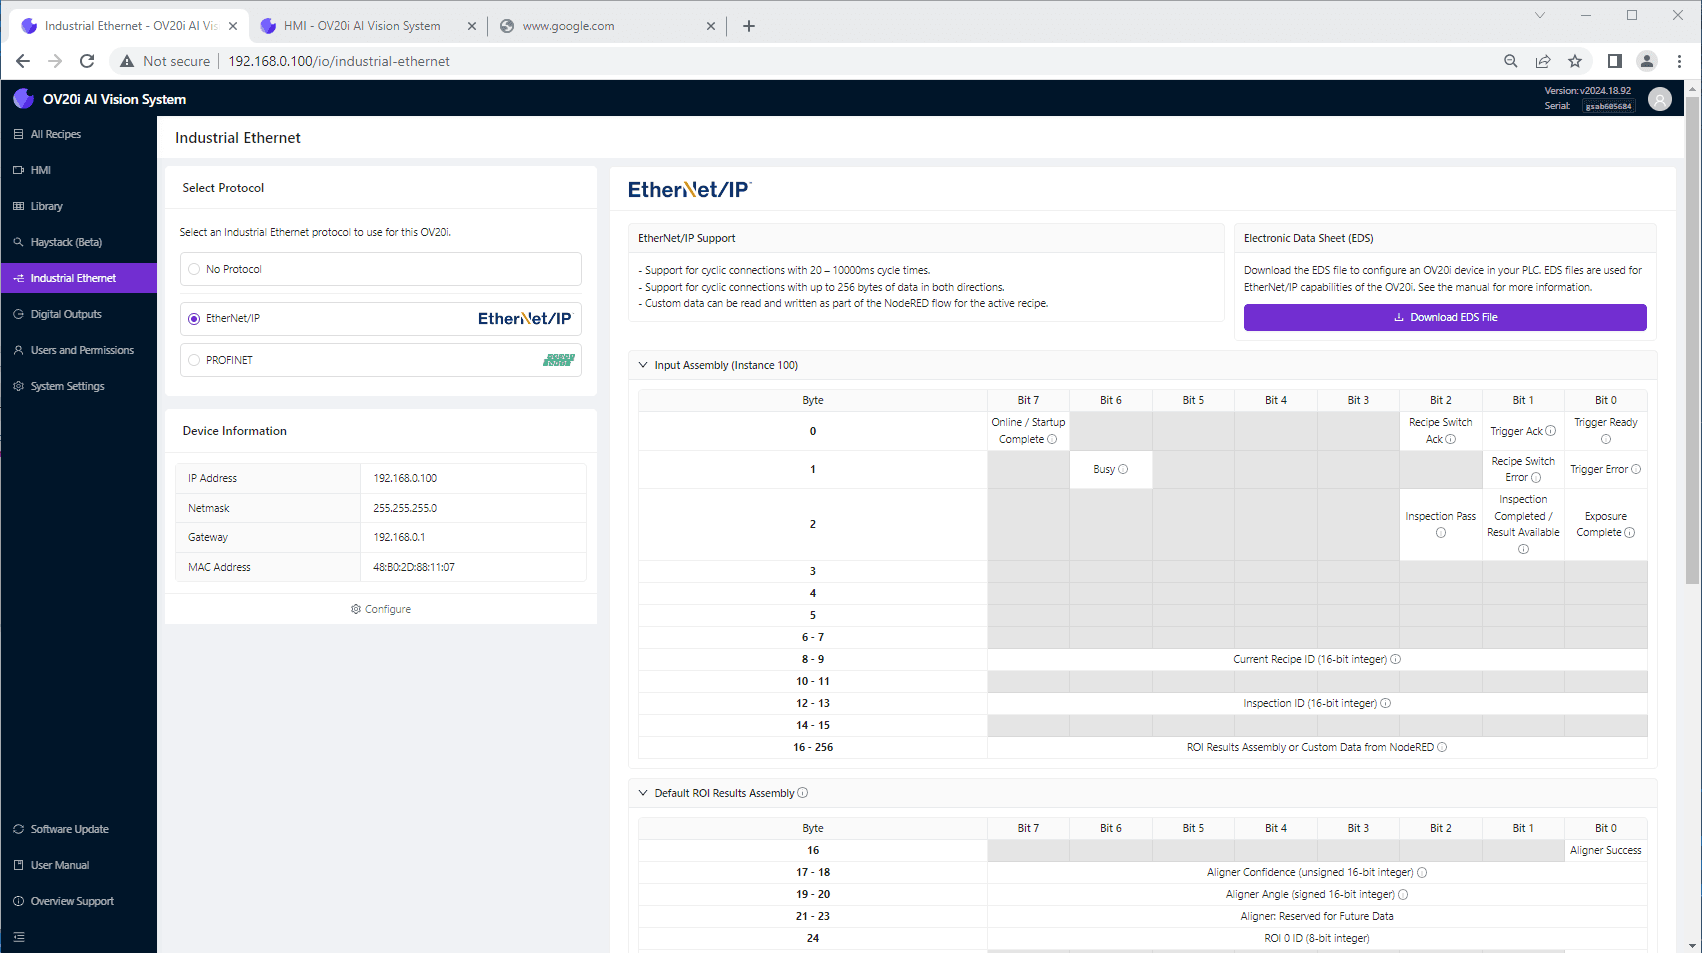The height and width of the screenshot is (953, 1702).
Task: Download the EDS file
Action: 1444,317
